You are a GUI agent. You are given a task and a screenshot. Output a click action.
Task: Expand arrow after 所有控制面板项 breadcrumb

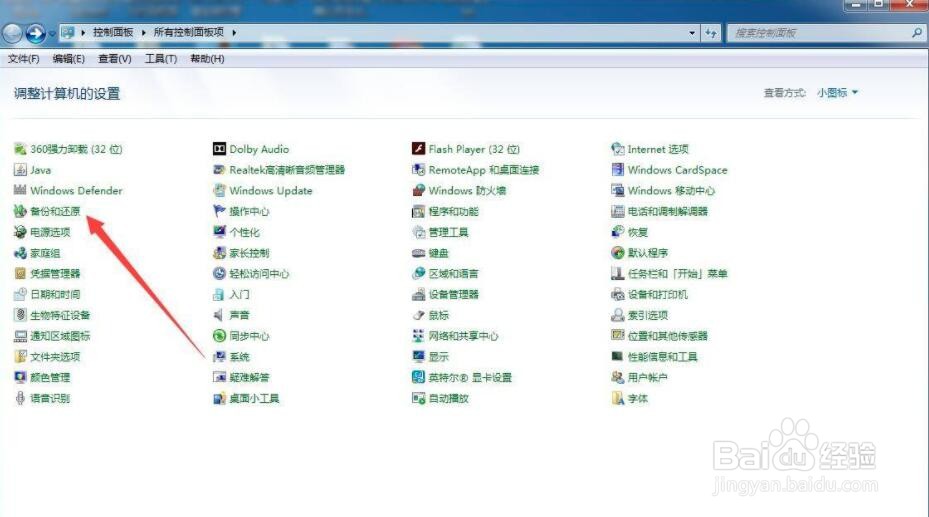click(x=234, y=33)
